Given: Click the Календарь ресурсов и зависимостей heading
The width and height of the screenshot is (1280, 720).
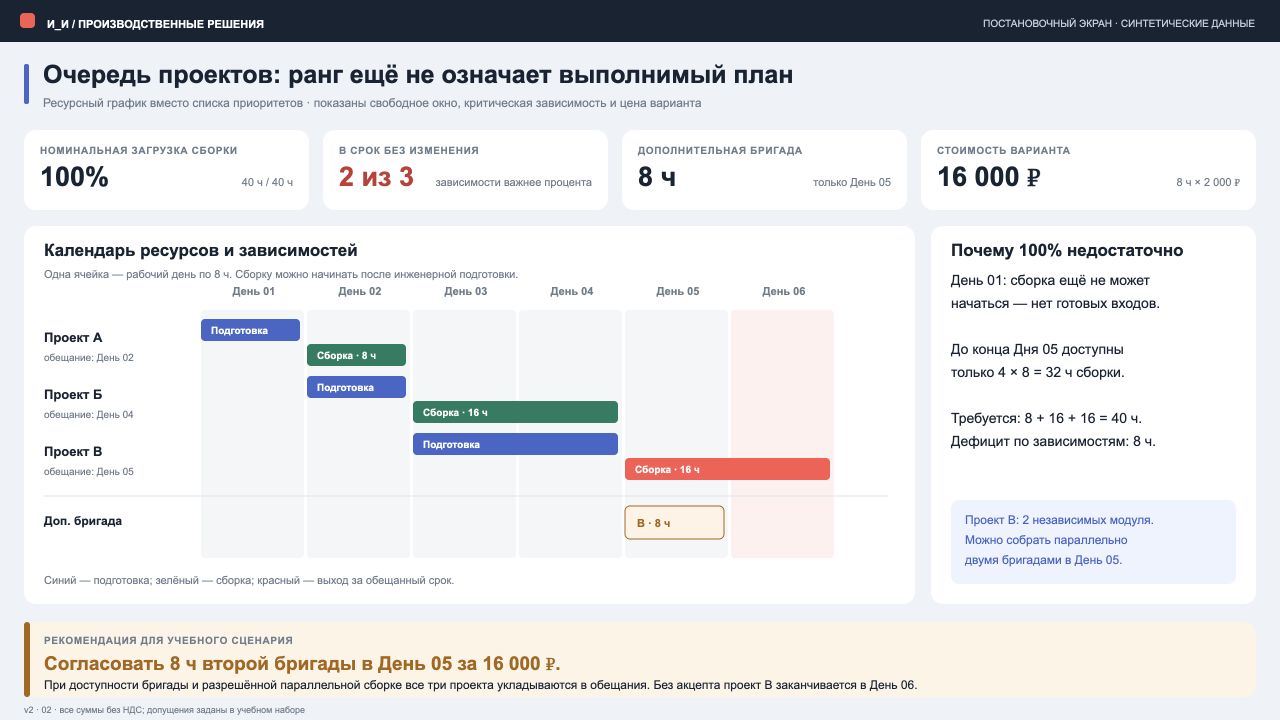Looking at the screenshot, I should coord(201,250).
